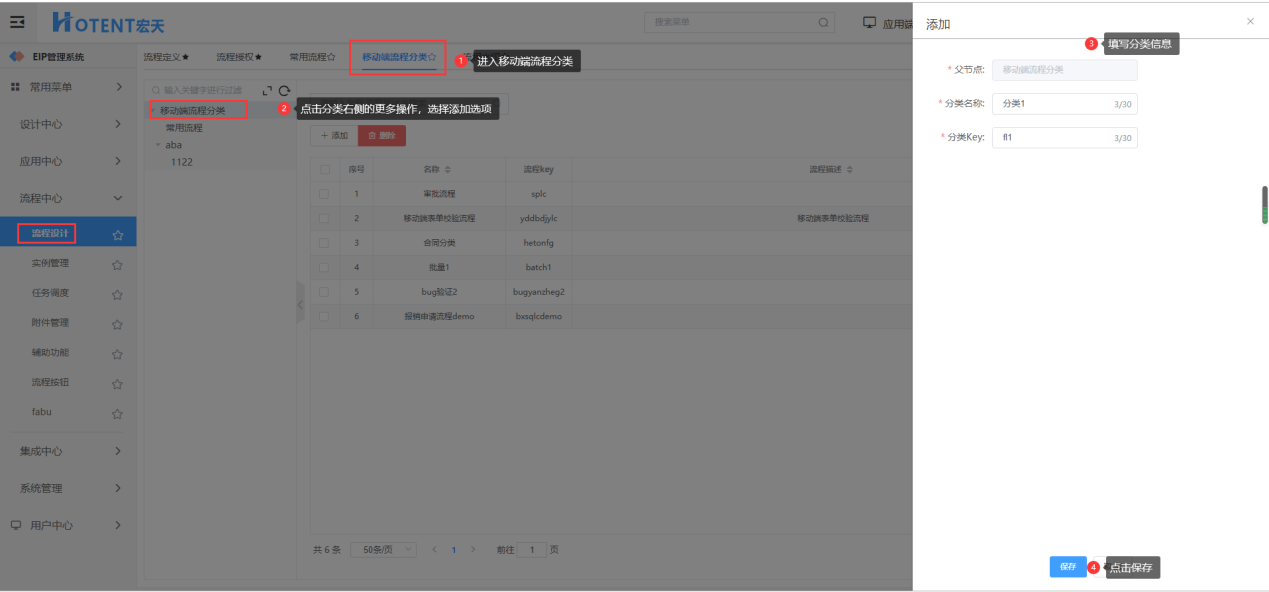Collapse the sidebar with the hamburger icon
Image resolution: width=1269 pixels, height=592 pixels.
(x=17, y=21)
